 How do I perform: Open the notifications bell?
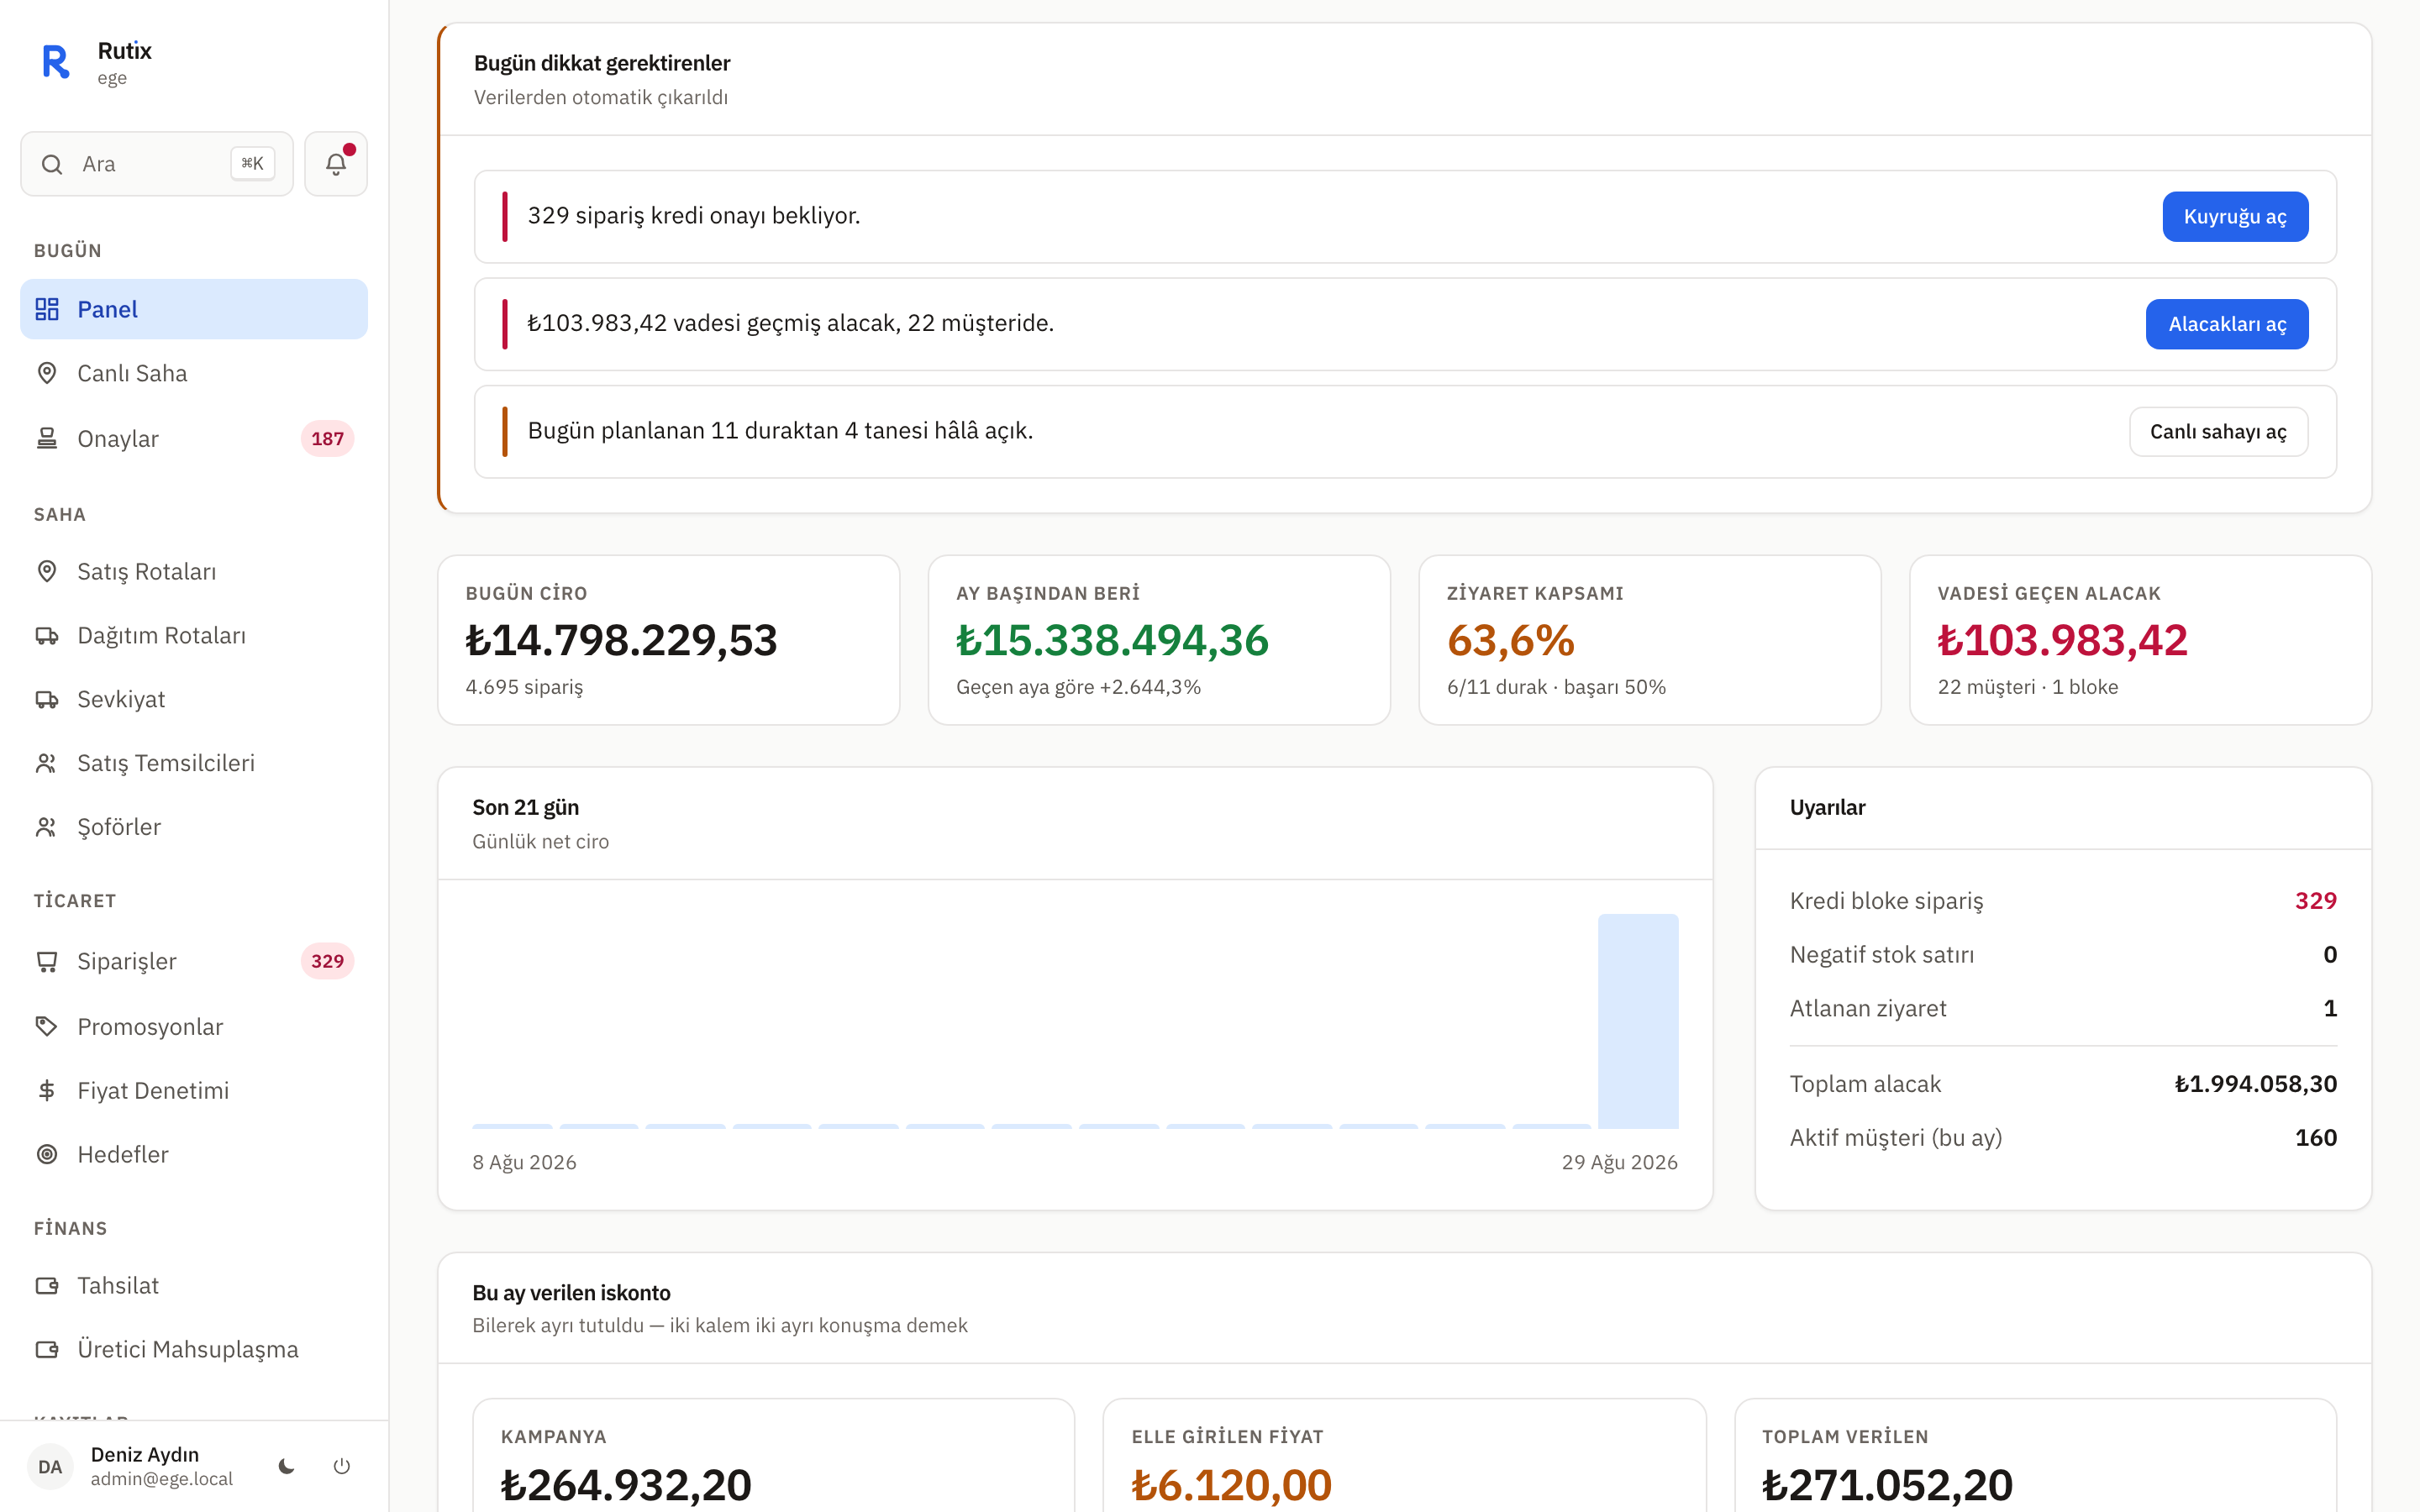[x=336, y=164]
